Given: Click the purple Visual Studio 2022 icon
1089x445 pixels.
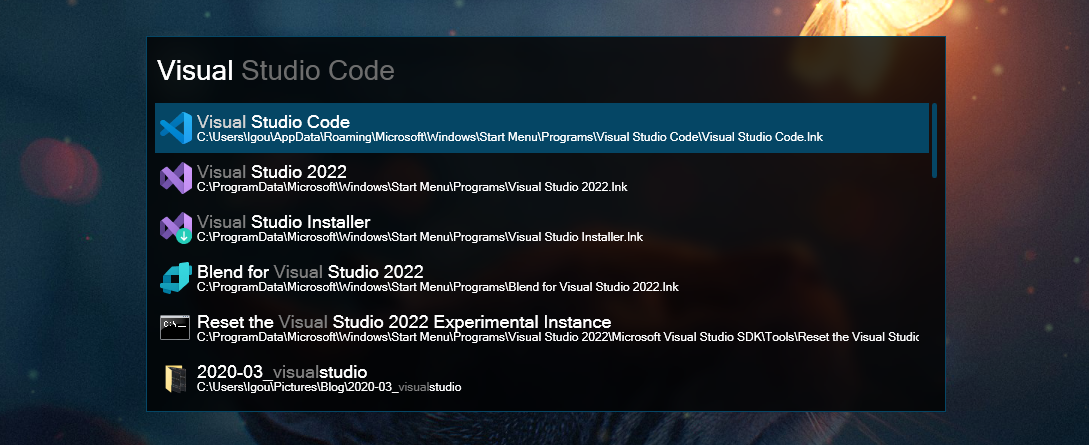Looking at the screenshot, I should click(176, 178).
